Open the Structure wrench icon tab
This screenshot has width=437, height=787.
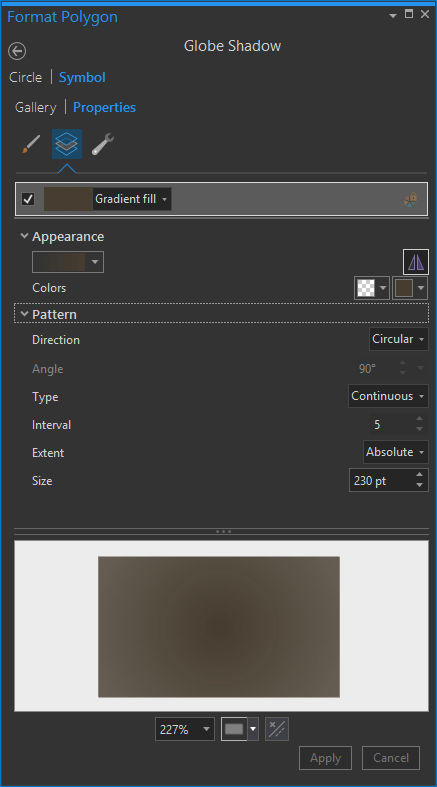102,144
